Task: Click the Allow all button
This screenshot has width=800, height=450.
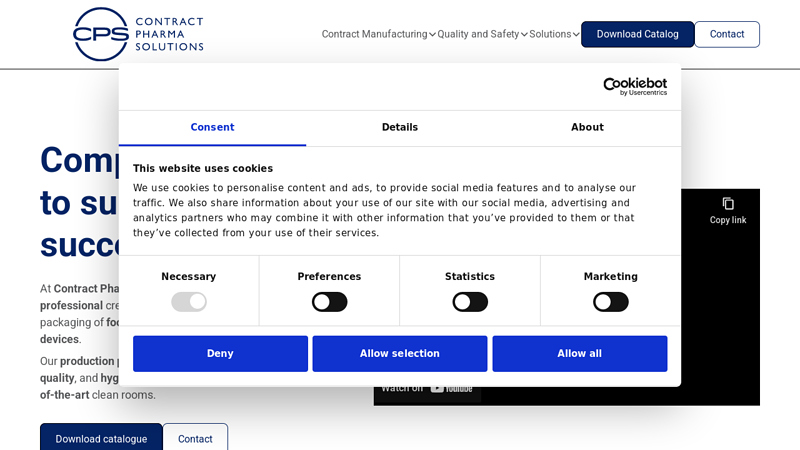Action: [x=580, y=354]
